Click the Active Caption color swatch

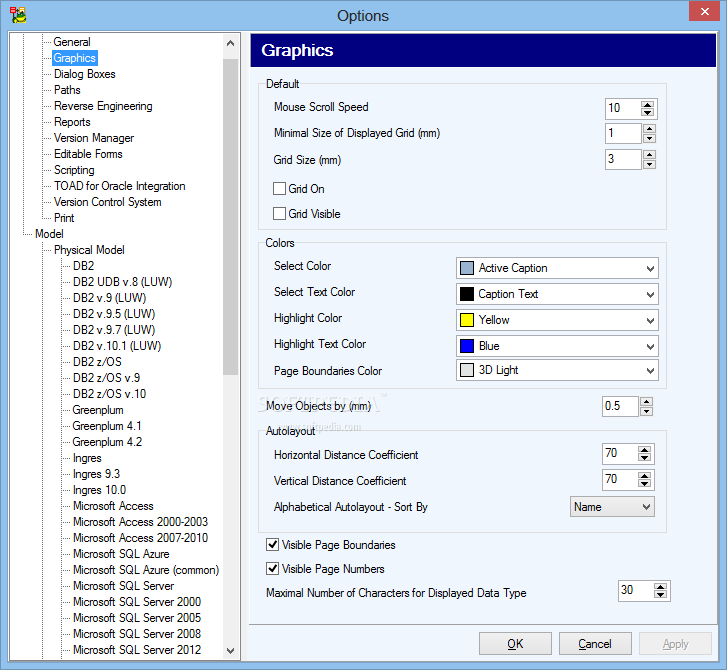tap(466, 268)
